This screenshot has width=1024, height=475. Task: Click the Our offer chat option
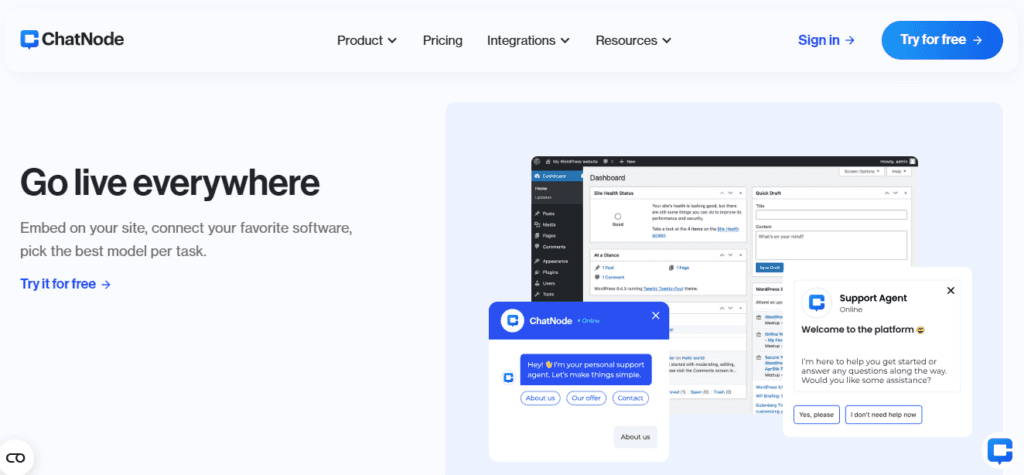[x=586, y=398]
